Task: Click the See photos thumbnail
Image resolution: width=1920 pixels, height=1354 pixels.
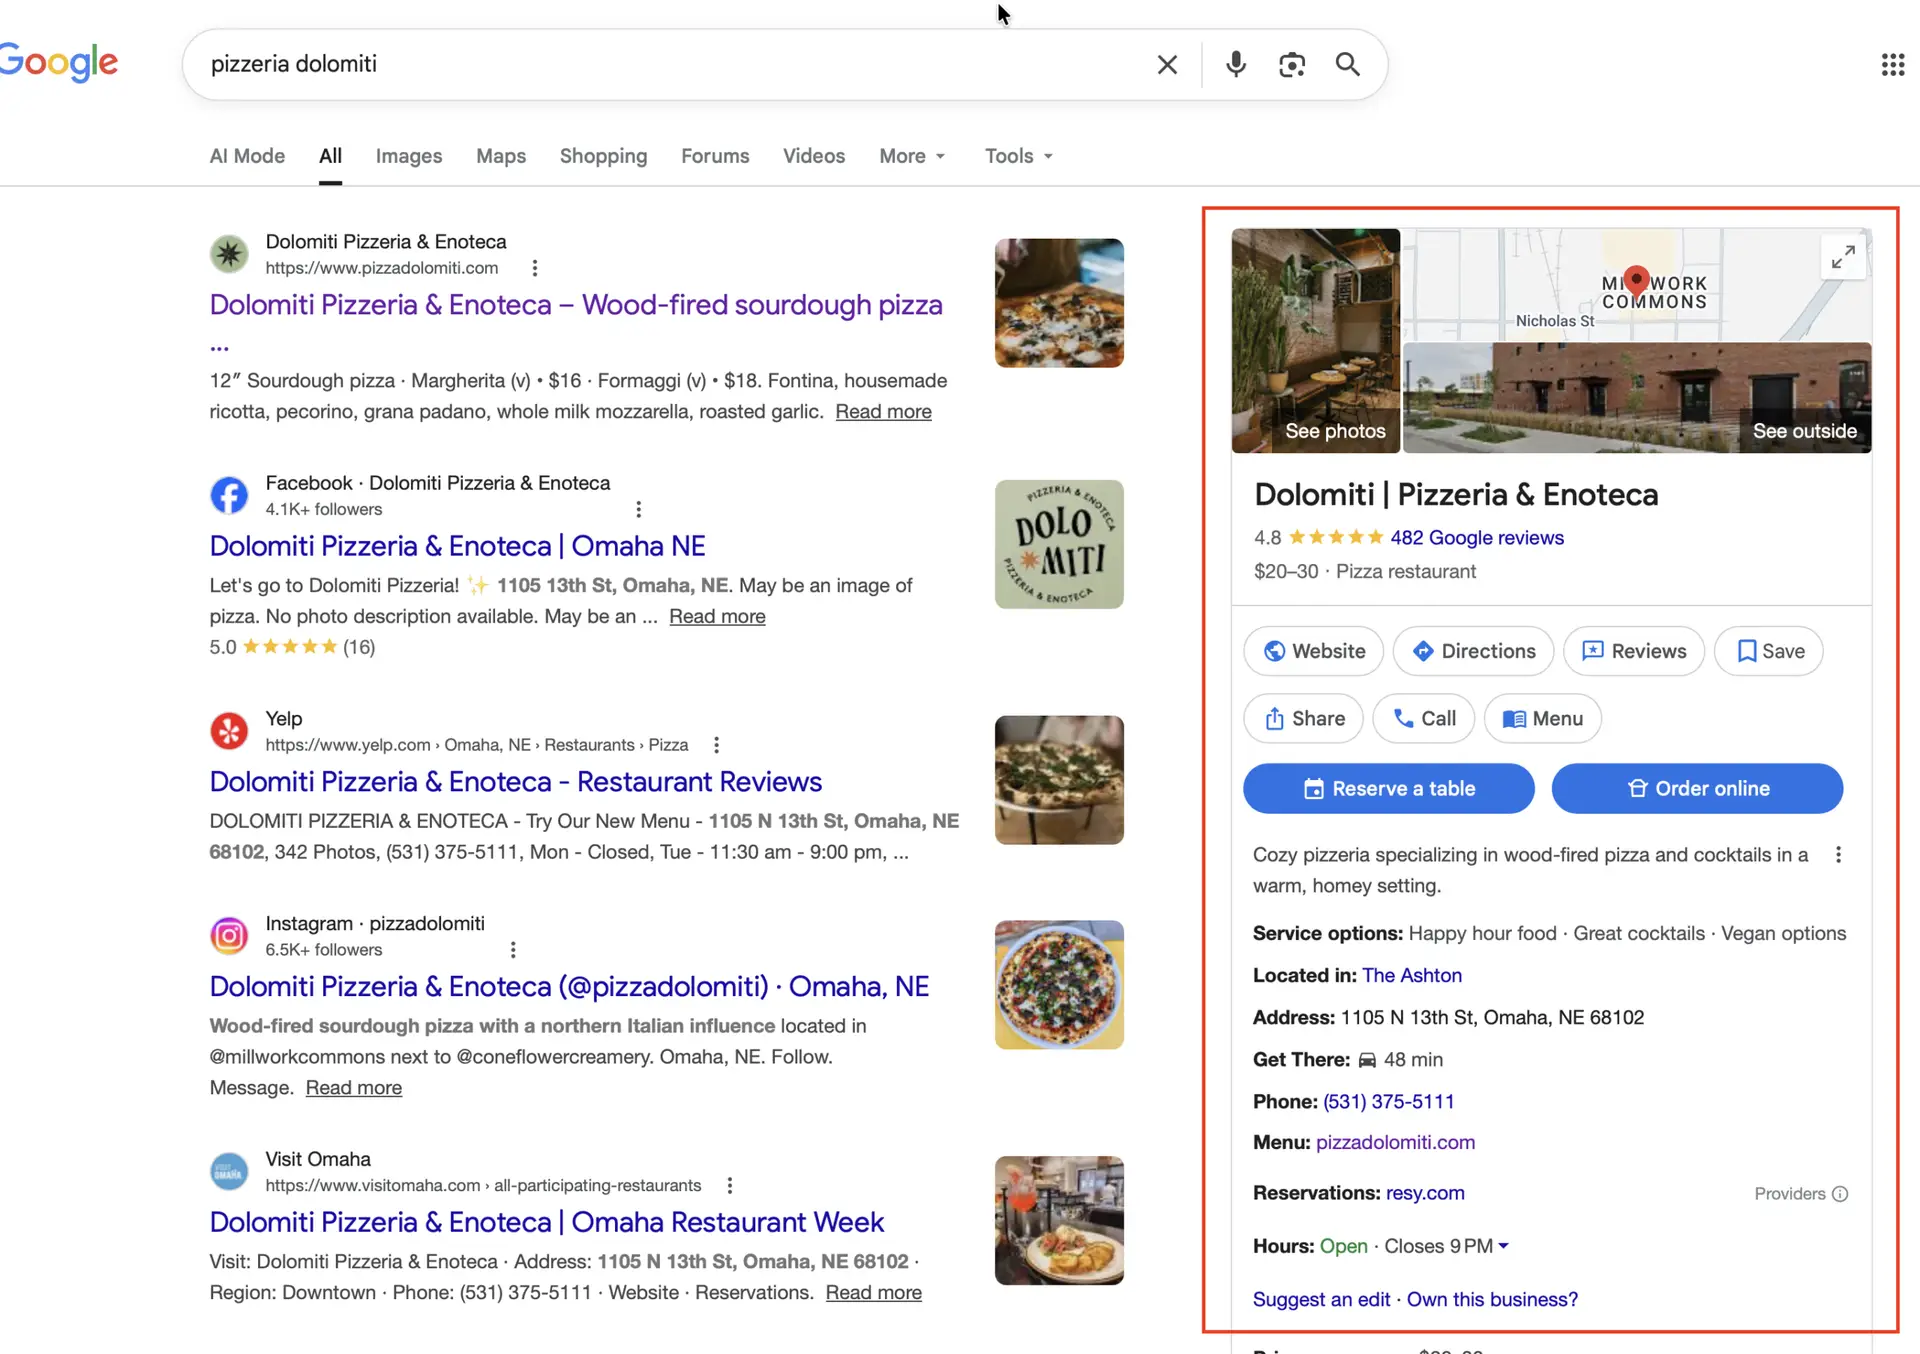Action: coord(1316,341)
